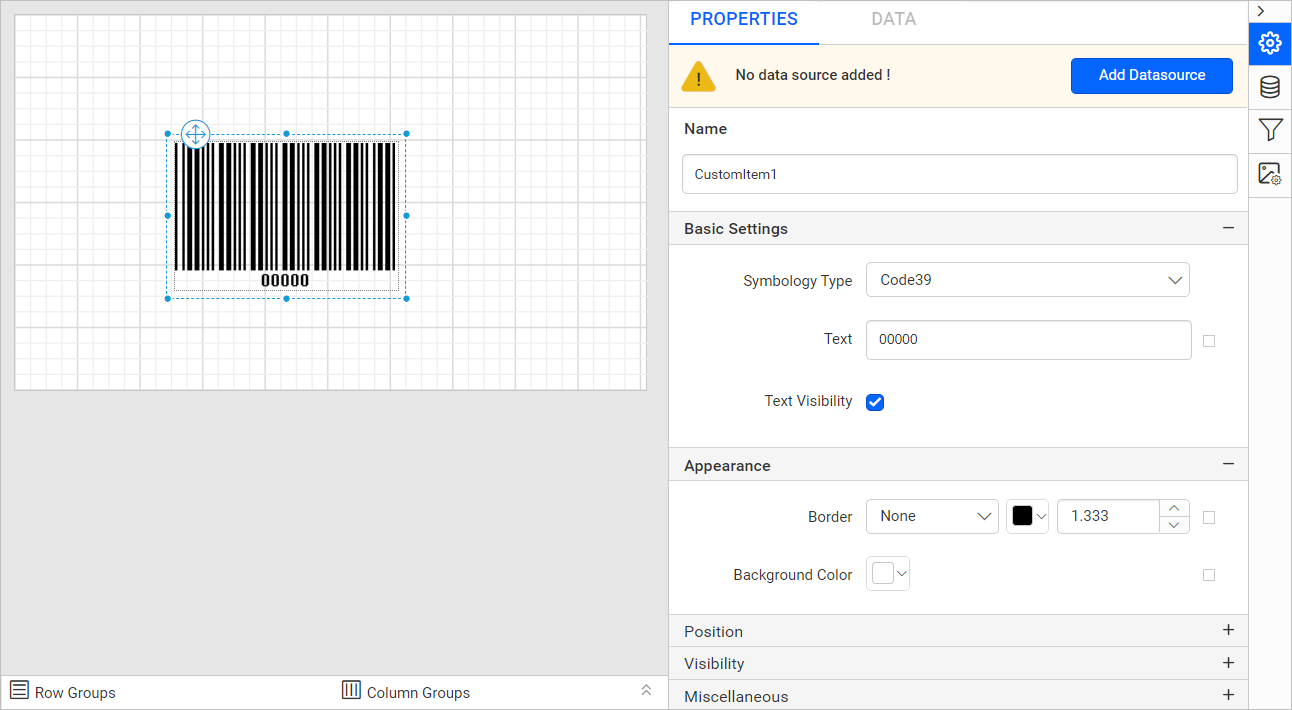
Task: Click the bottom-center resize handle of barcode
Action: [x=286, y=298]
